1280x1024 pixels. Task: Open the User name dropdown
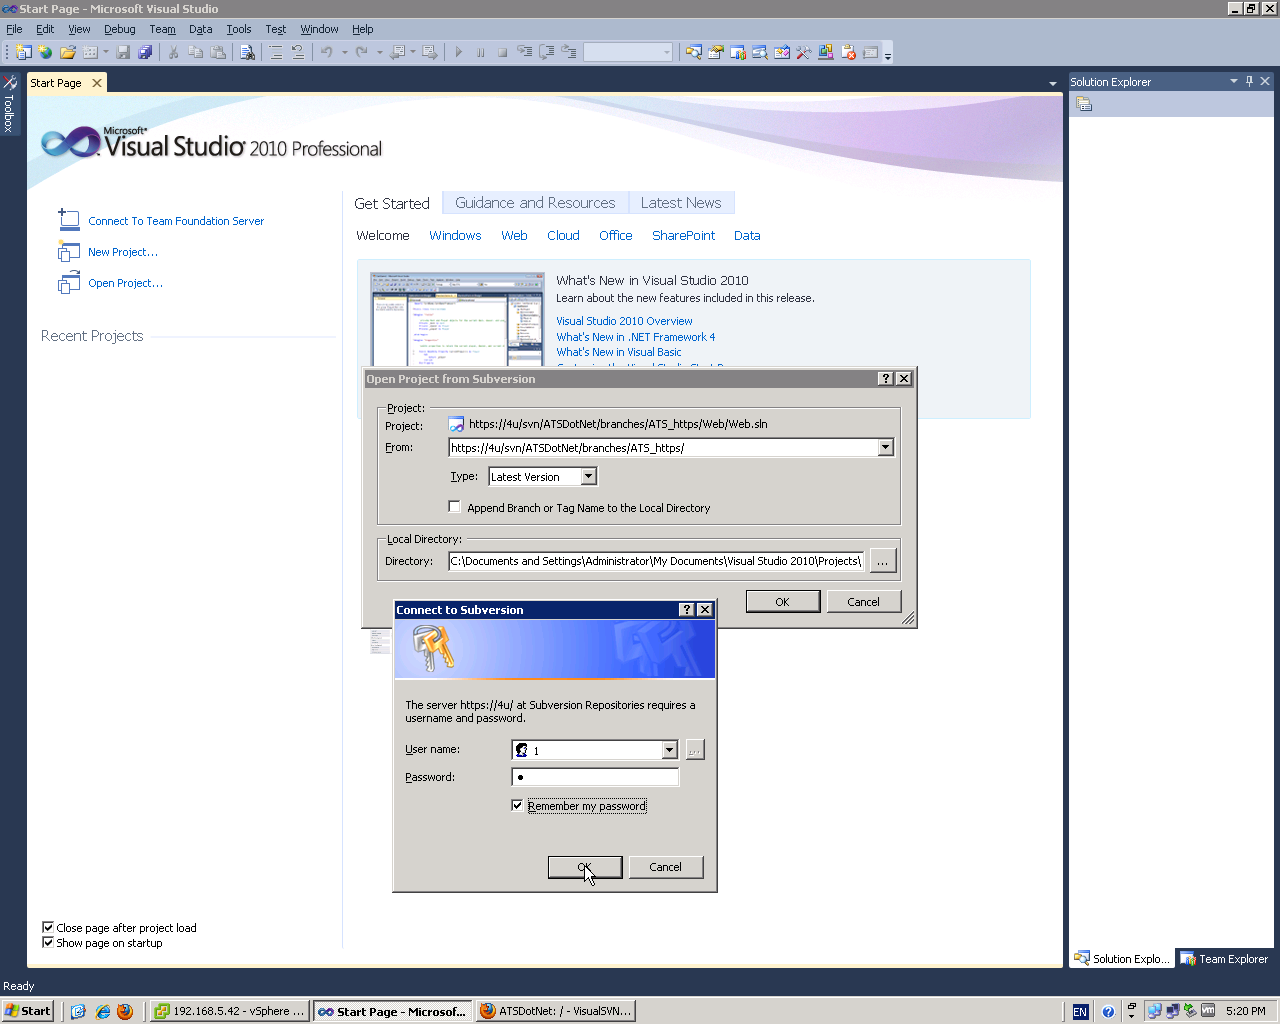click(670, 750)
